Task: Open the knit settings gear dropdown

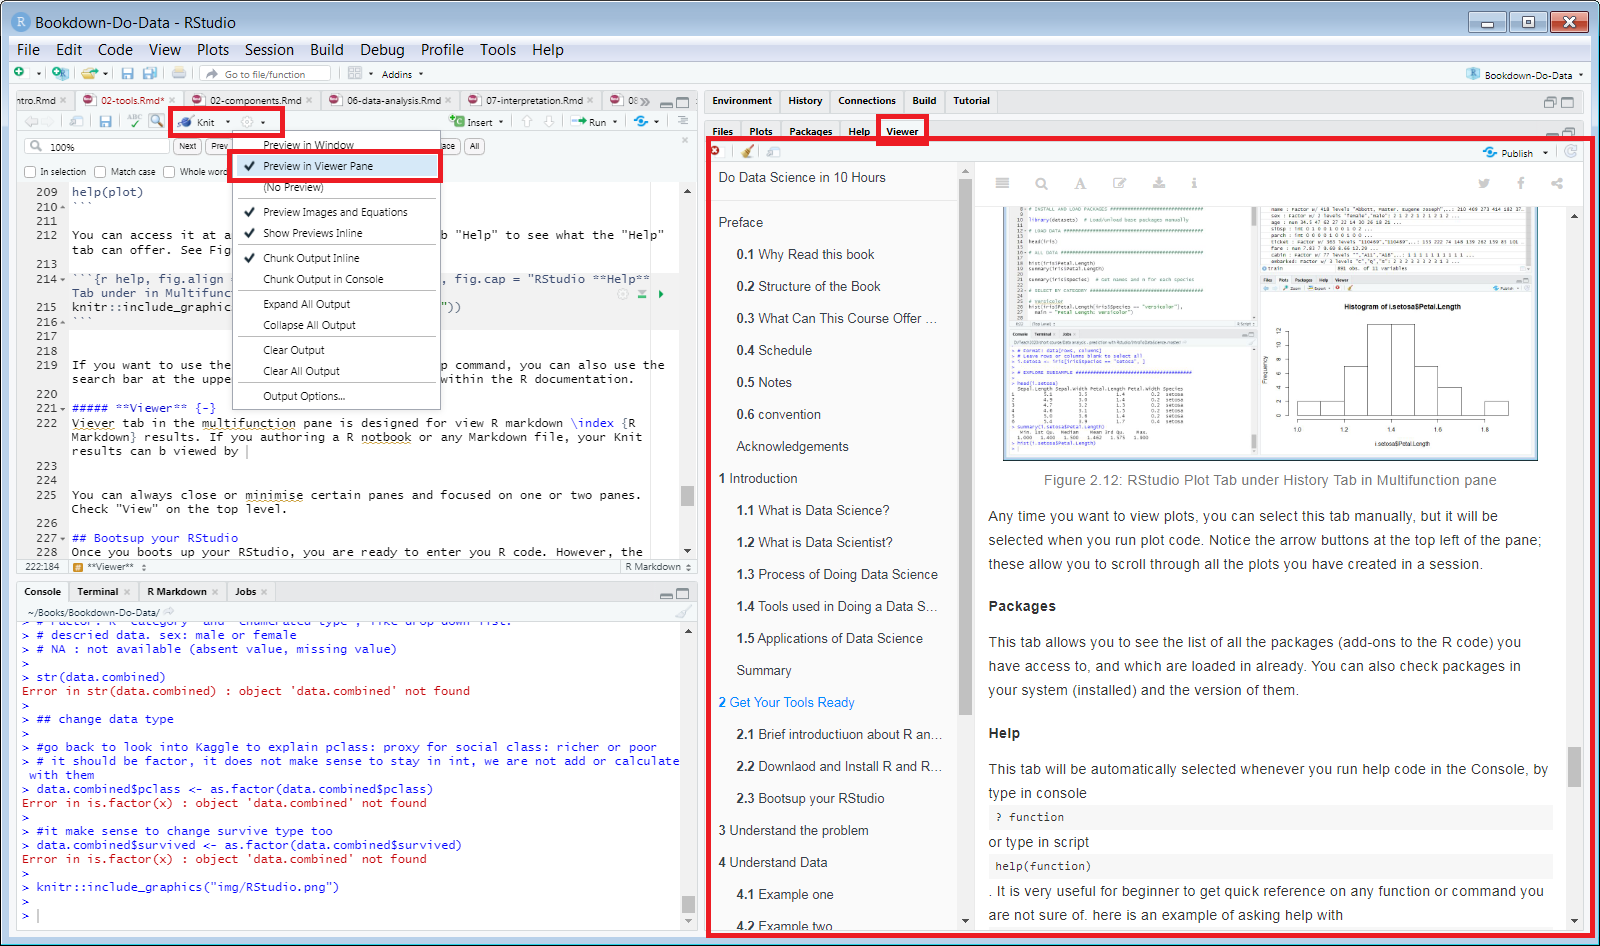Action: [262, 121]
